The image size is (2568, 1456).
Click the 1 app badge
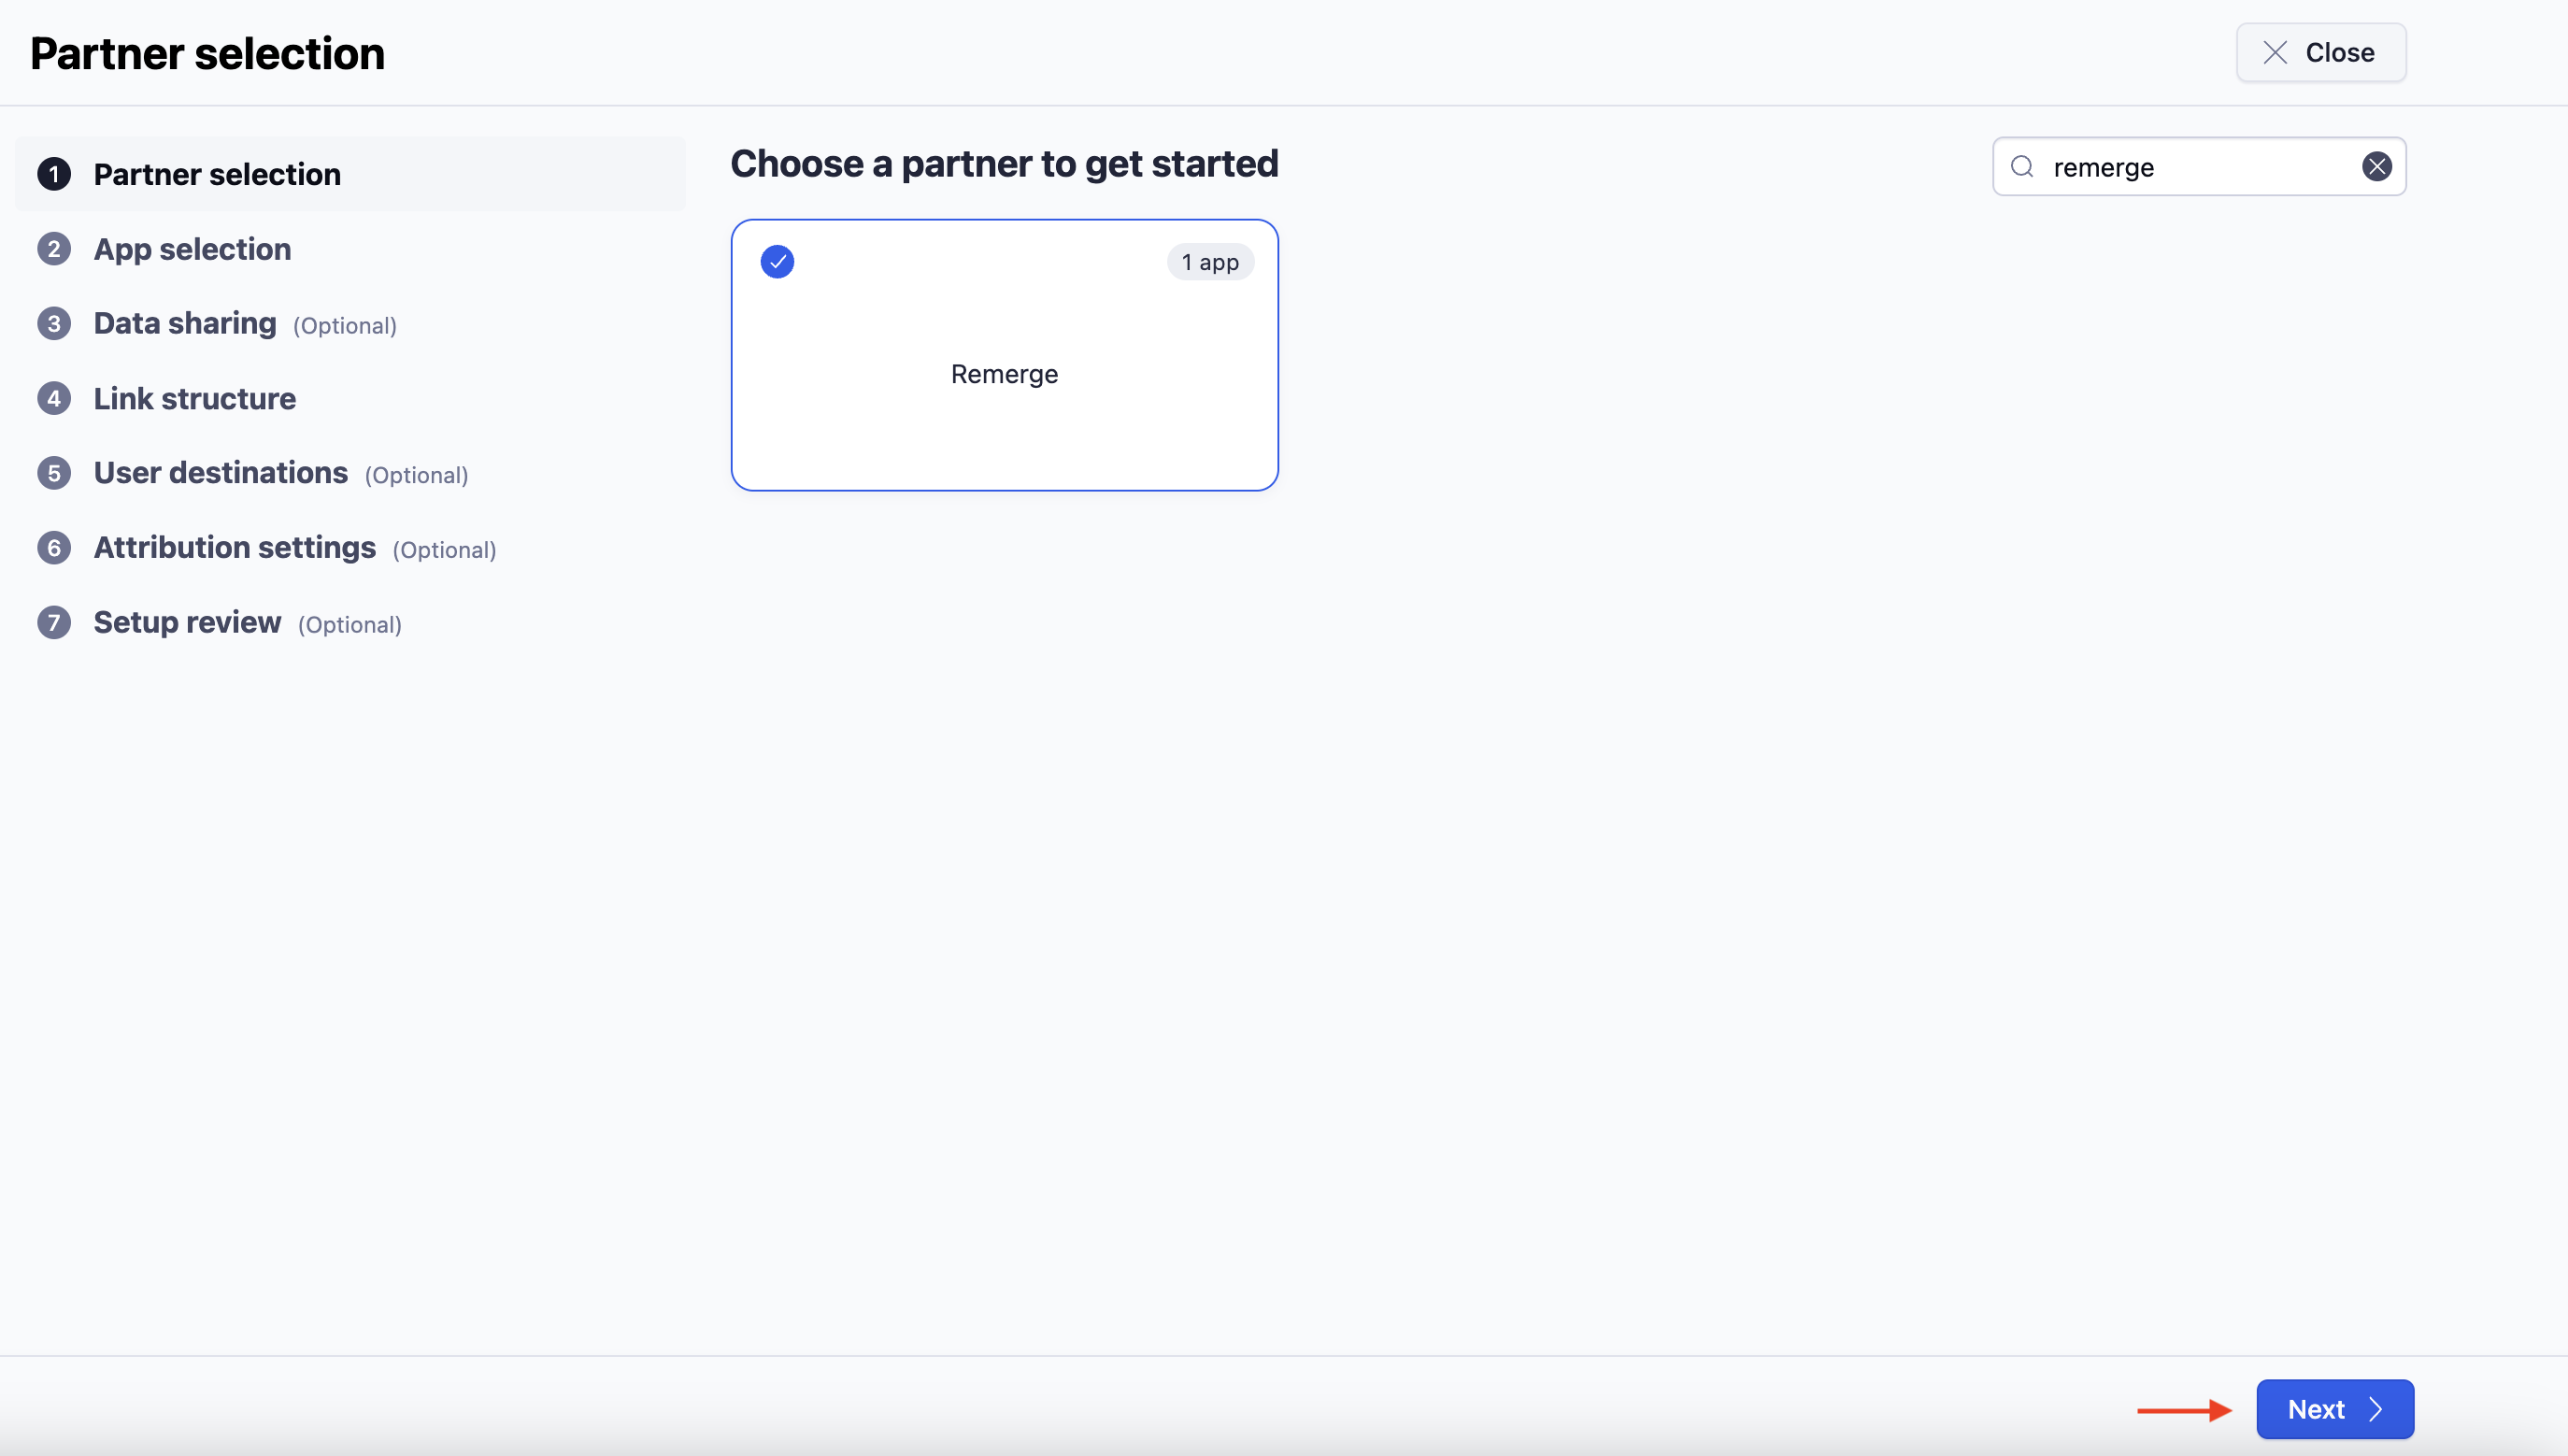pos(1210,262)
